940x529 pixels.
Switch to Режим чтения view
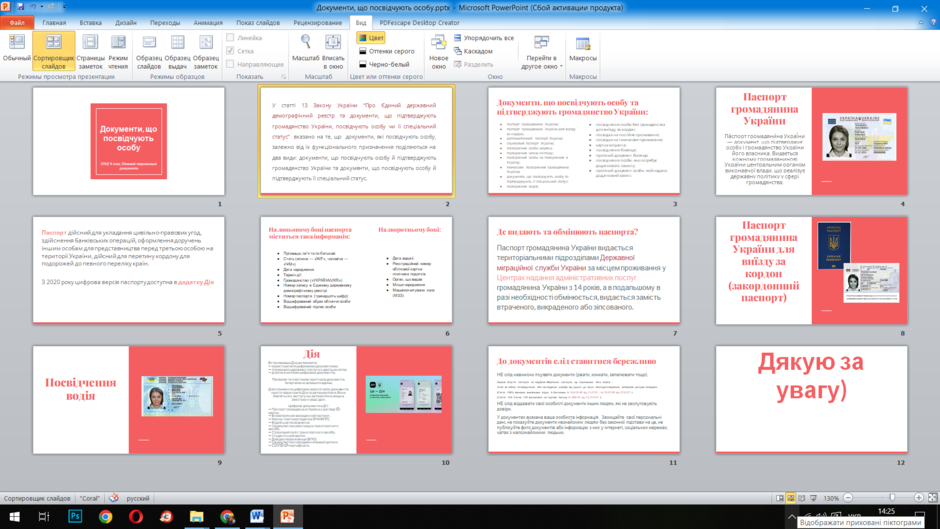pyautogui.click(x=118, y=51)
